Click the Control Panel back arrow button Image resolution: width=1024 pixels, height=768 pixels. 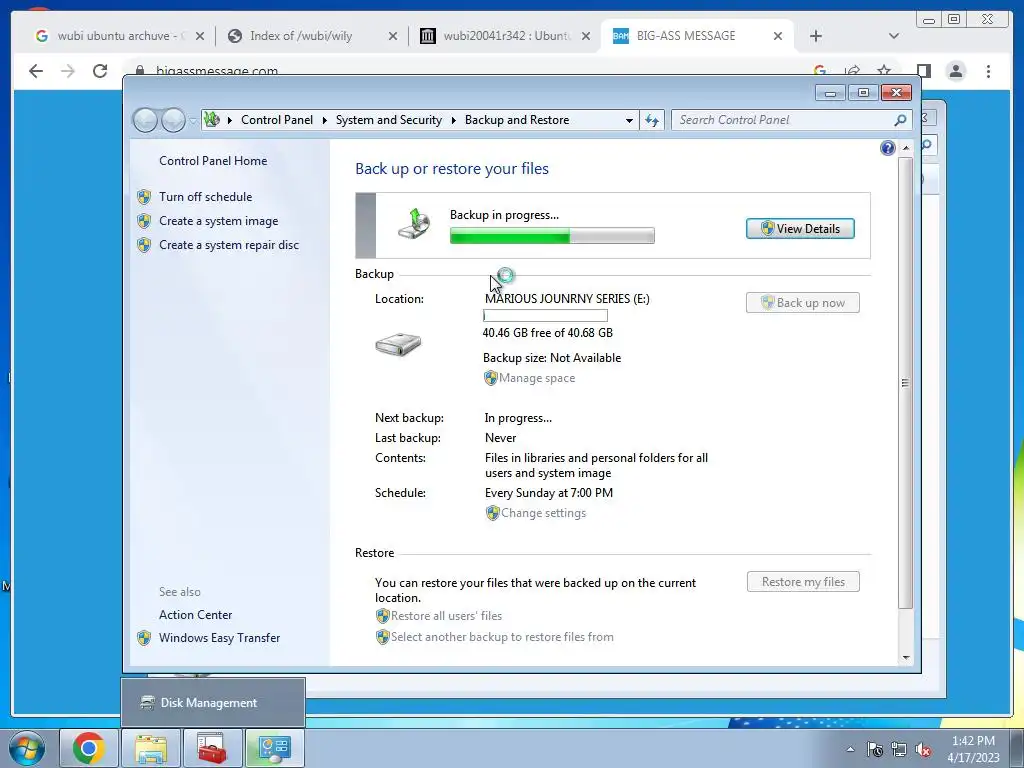point(145,120)
